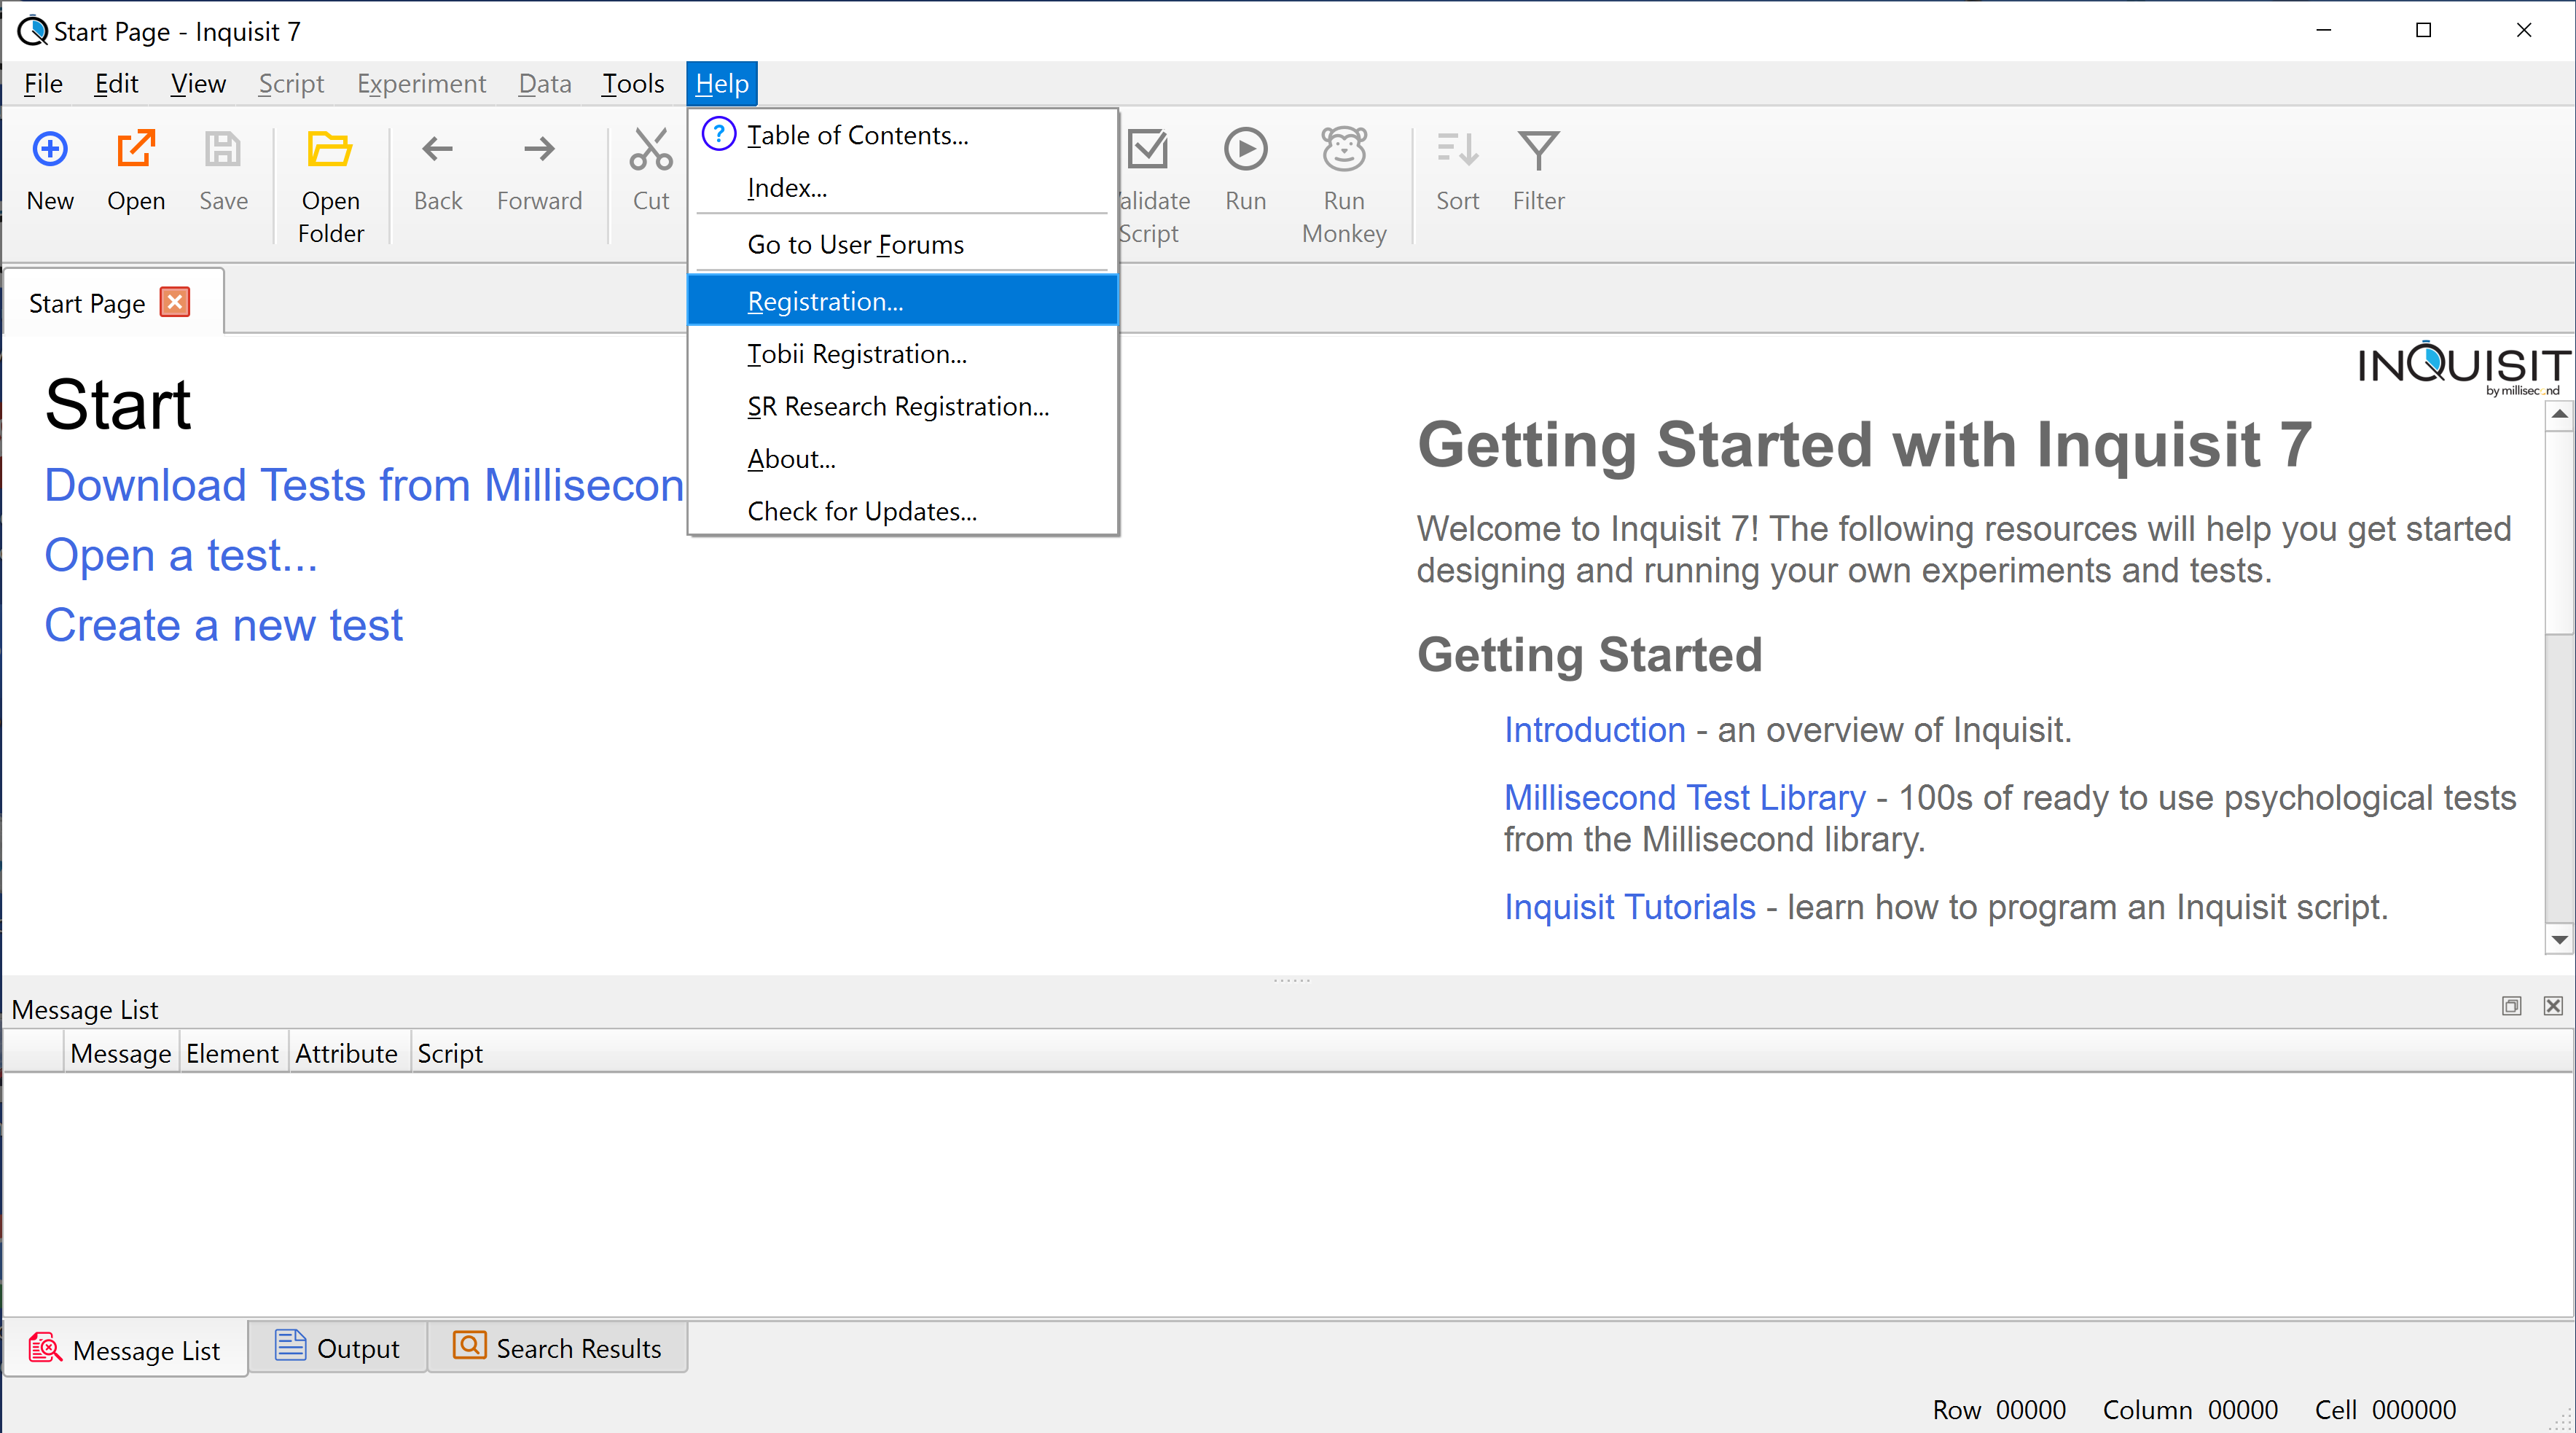Select Registration... in the Help menu

pos(825,301)
